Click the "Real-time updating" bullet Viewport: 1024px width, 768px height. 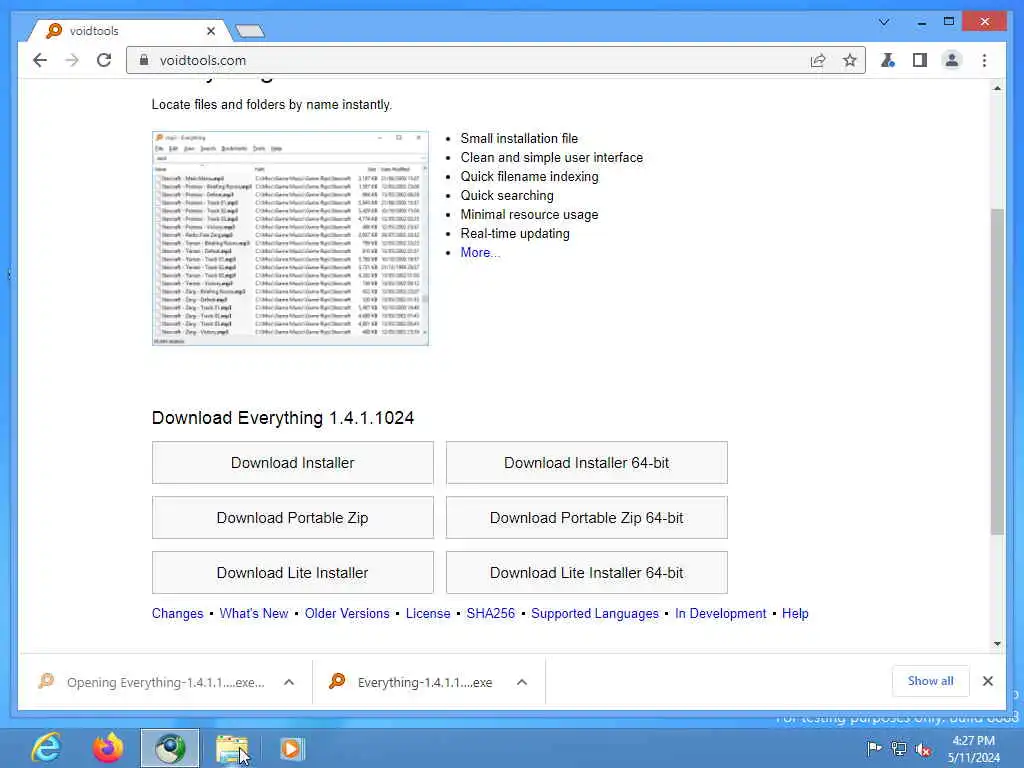(515, 234)
